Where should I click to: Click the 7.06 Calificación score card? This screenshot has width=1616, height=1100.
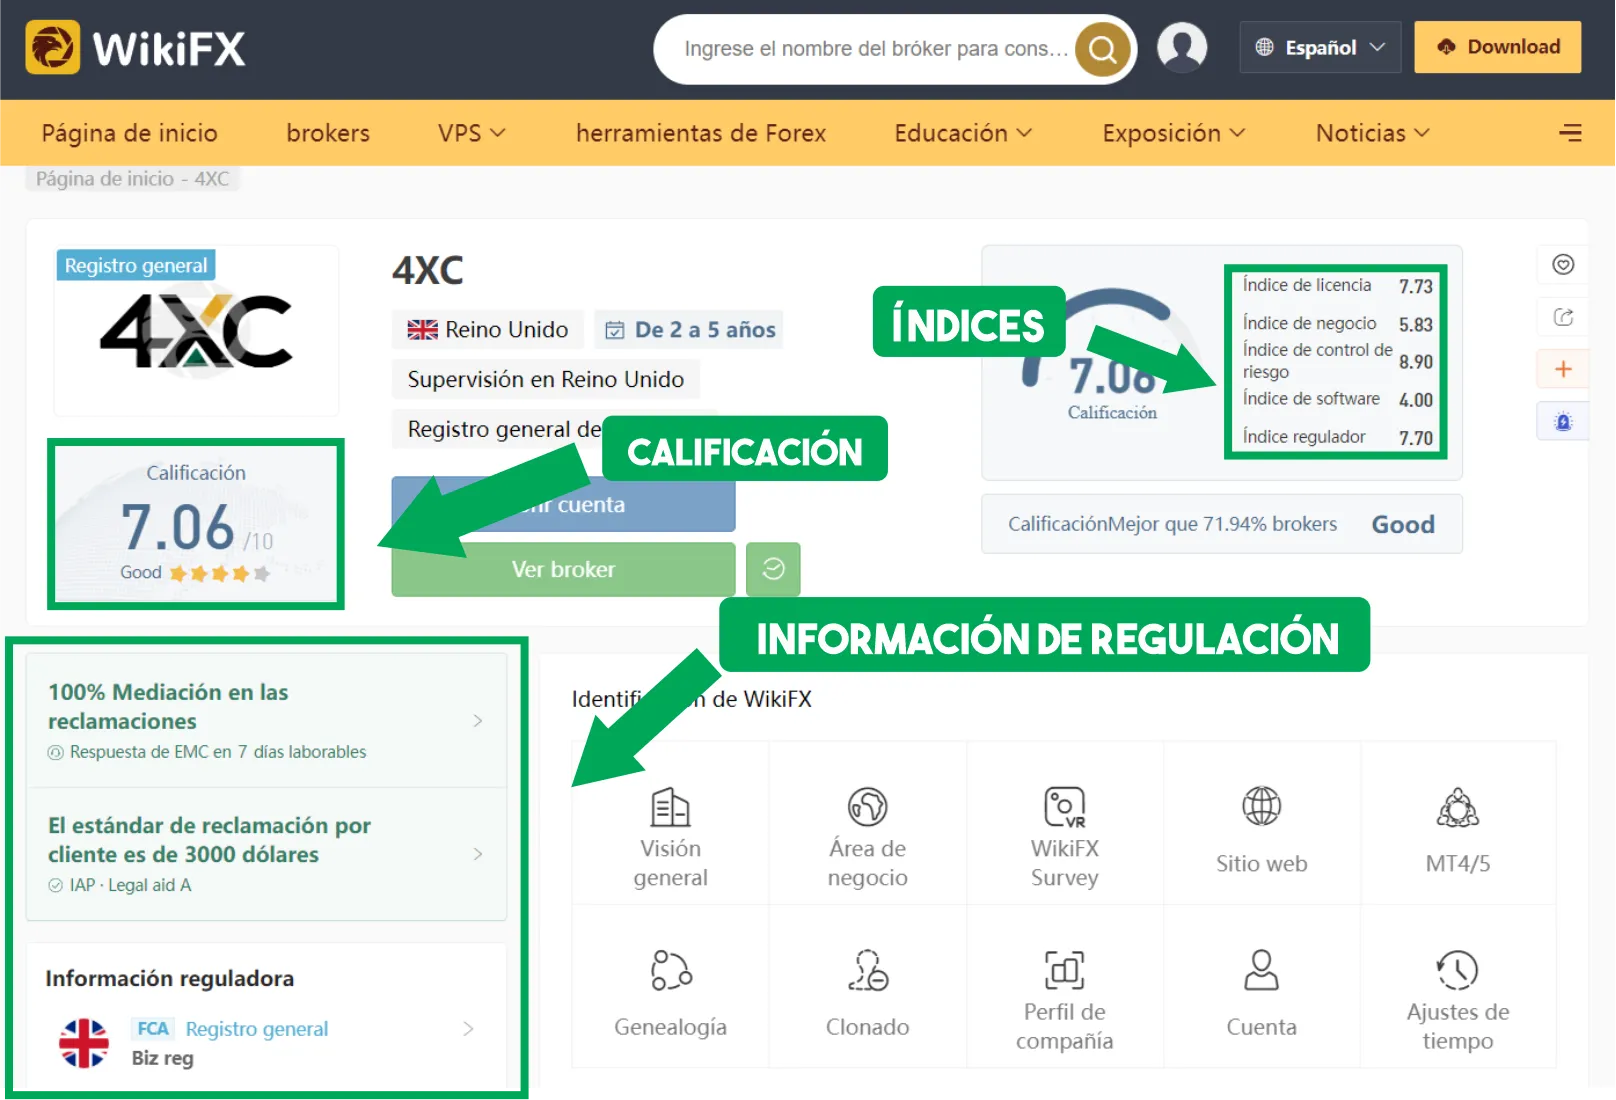tap(196, 524)
